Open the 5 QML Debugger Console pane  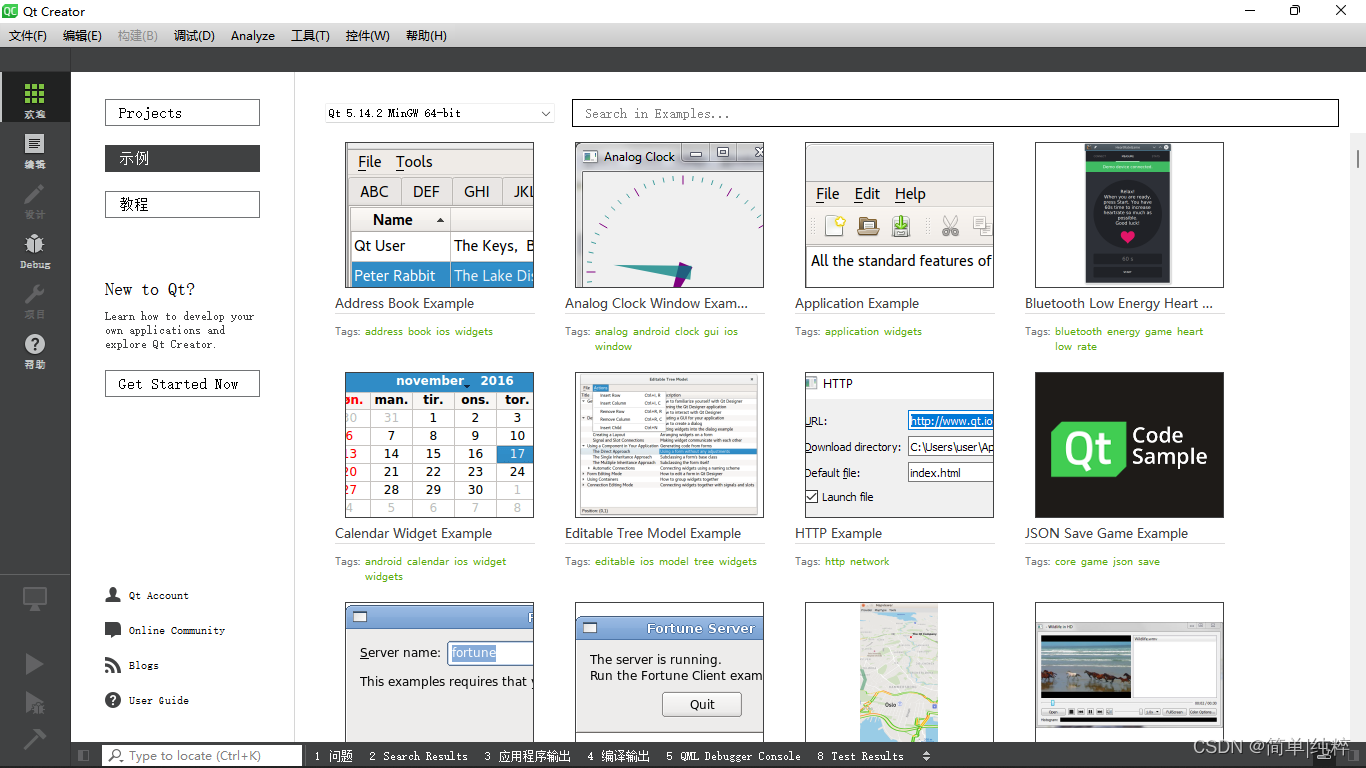(x=733, y=756)
